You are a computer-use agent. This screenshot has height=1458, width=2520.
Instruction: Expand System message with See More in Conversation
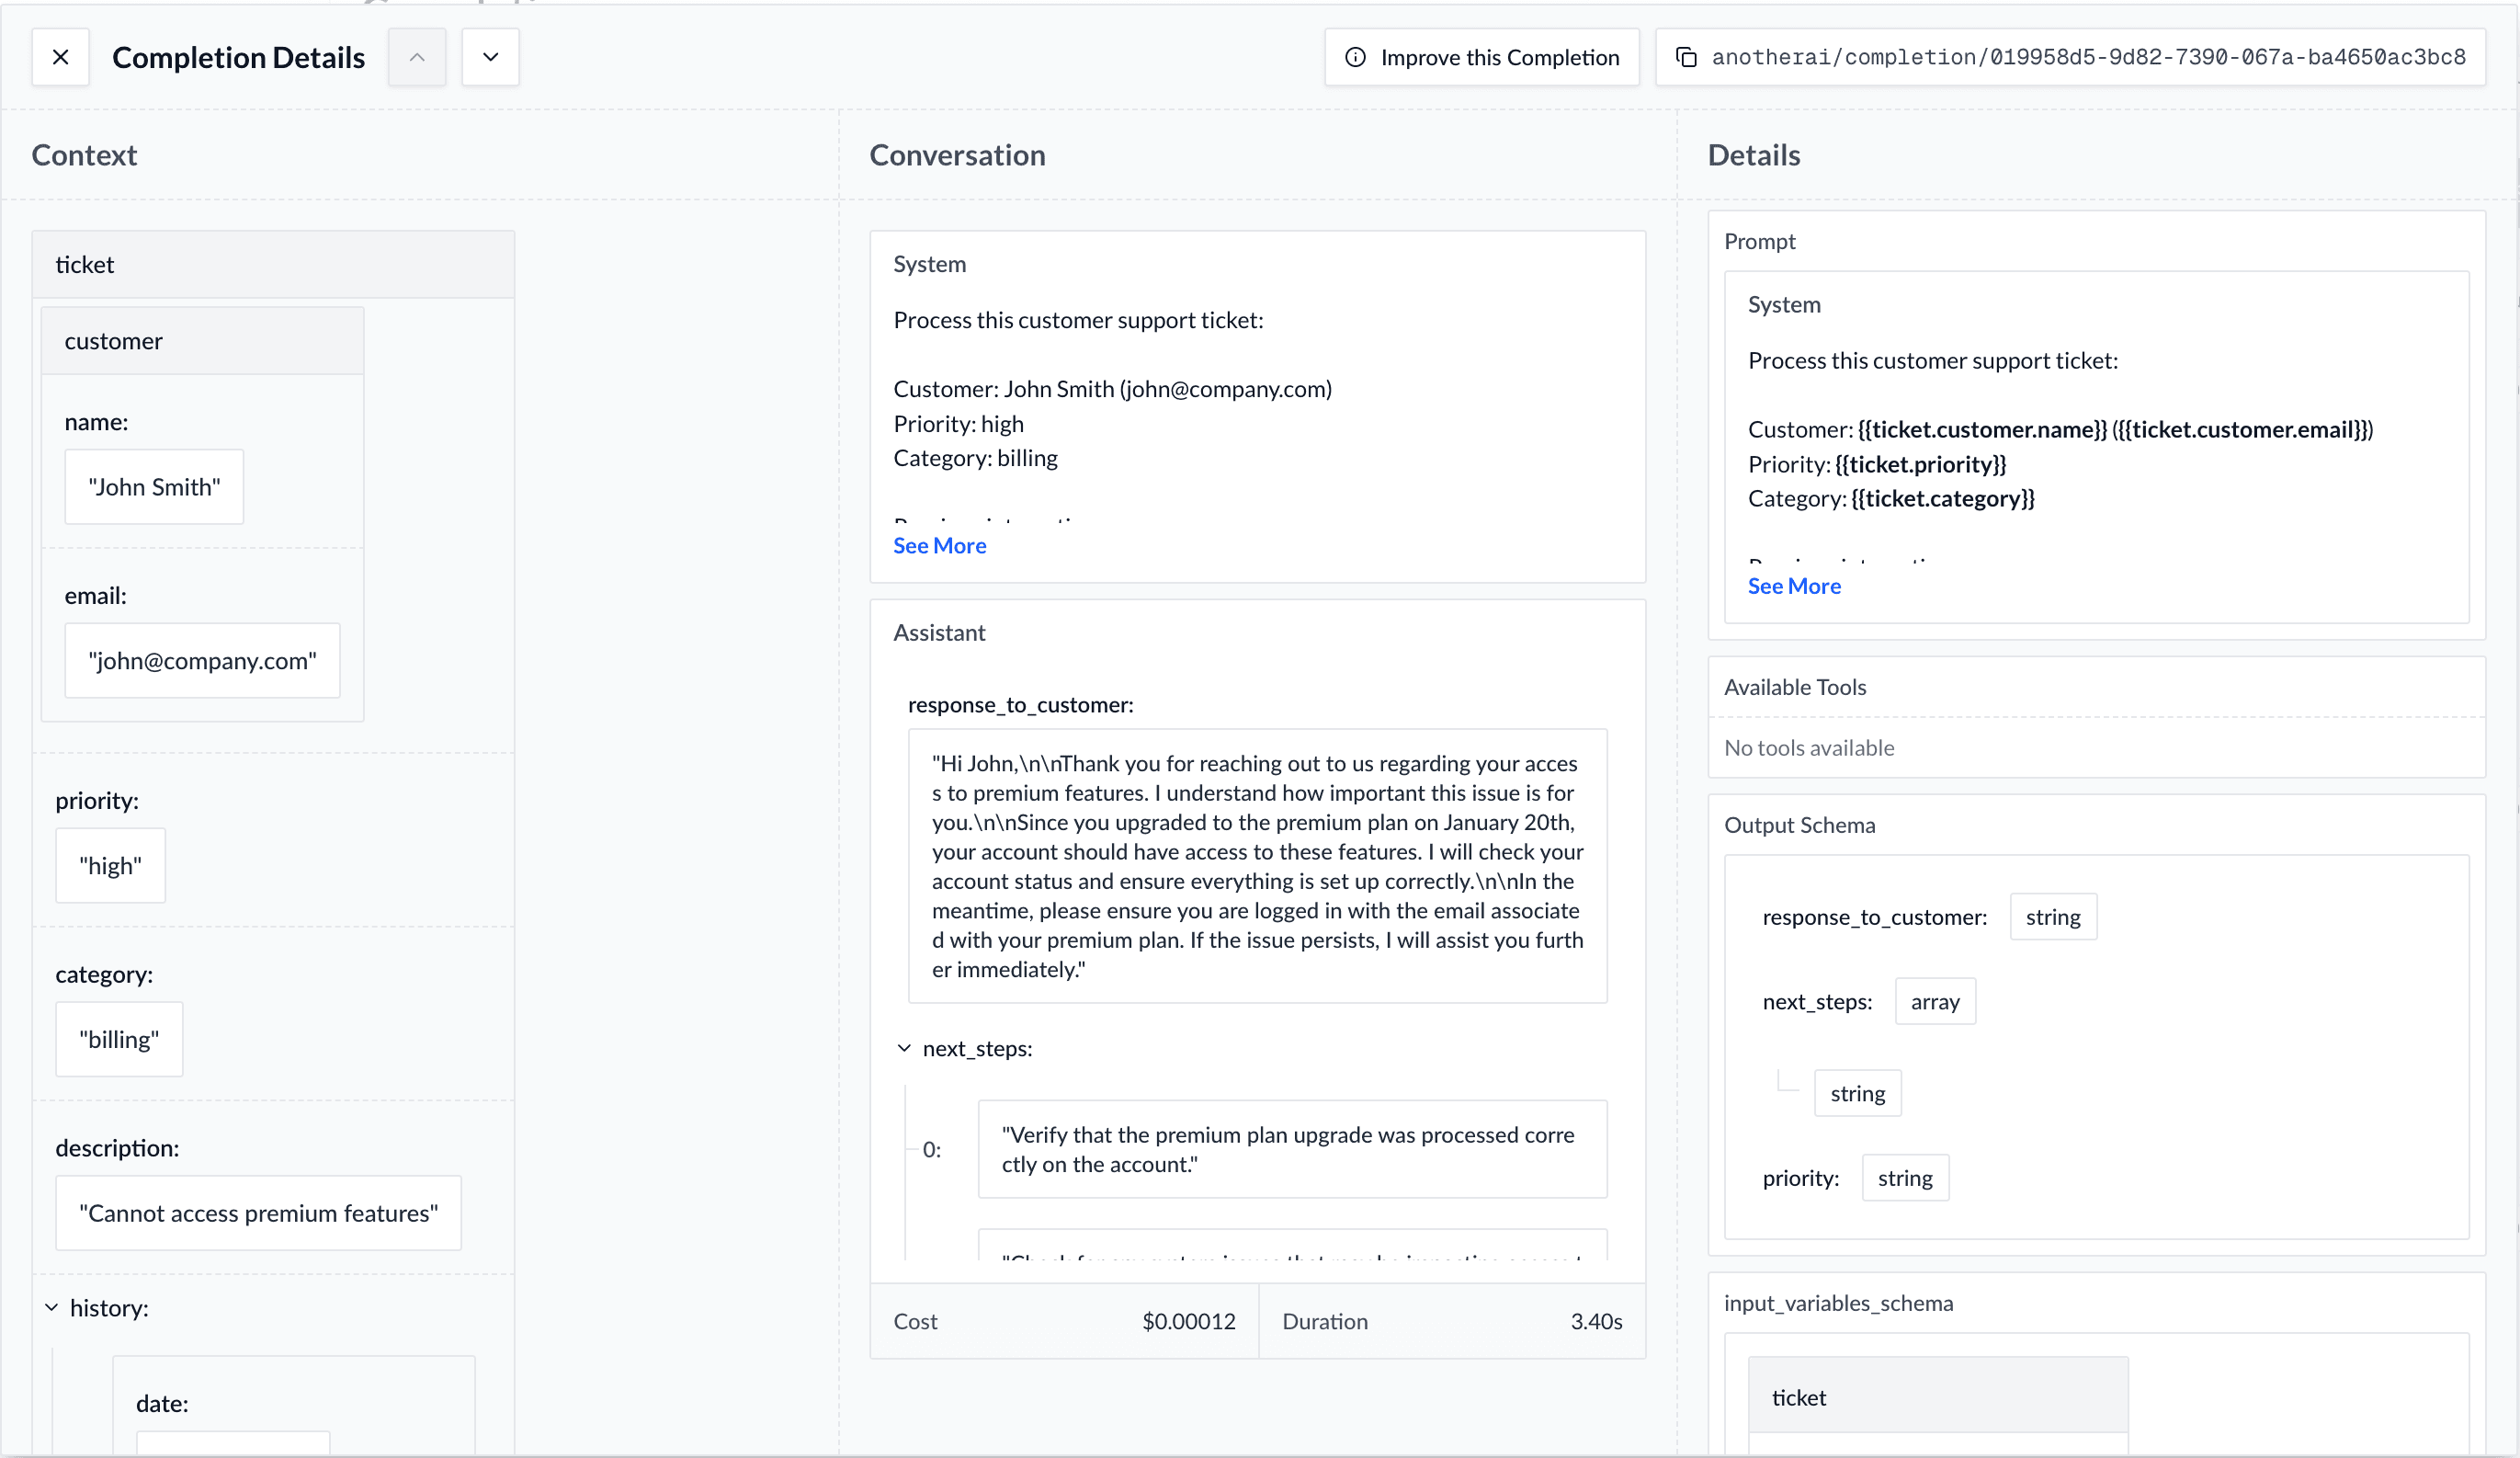pos(939,545)
